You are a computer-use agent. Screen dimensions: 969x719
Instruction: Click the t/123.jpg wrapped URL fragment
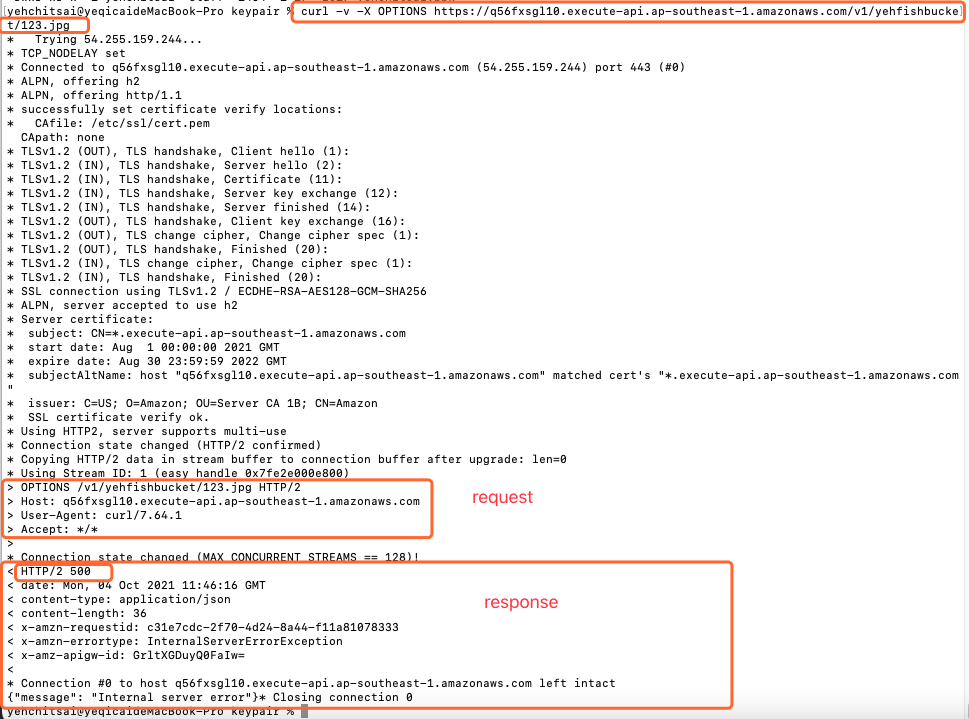[38, 25]
